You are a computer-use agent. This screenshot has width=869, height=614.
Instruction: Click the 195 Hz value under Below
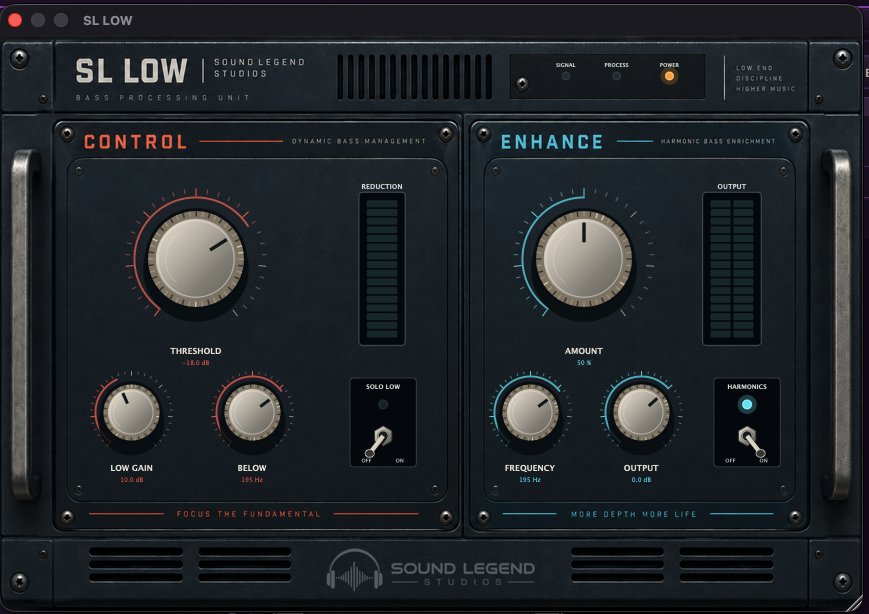coord(252,480)
